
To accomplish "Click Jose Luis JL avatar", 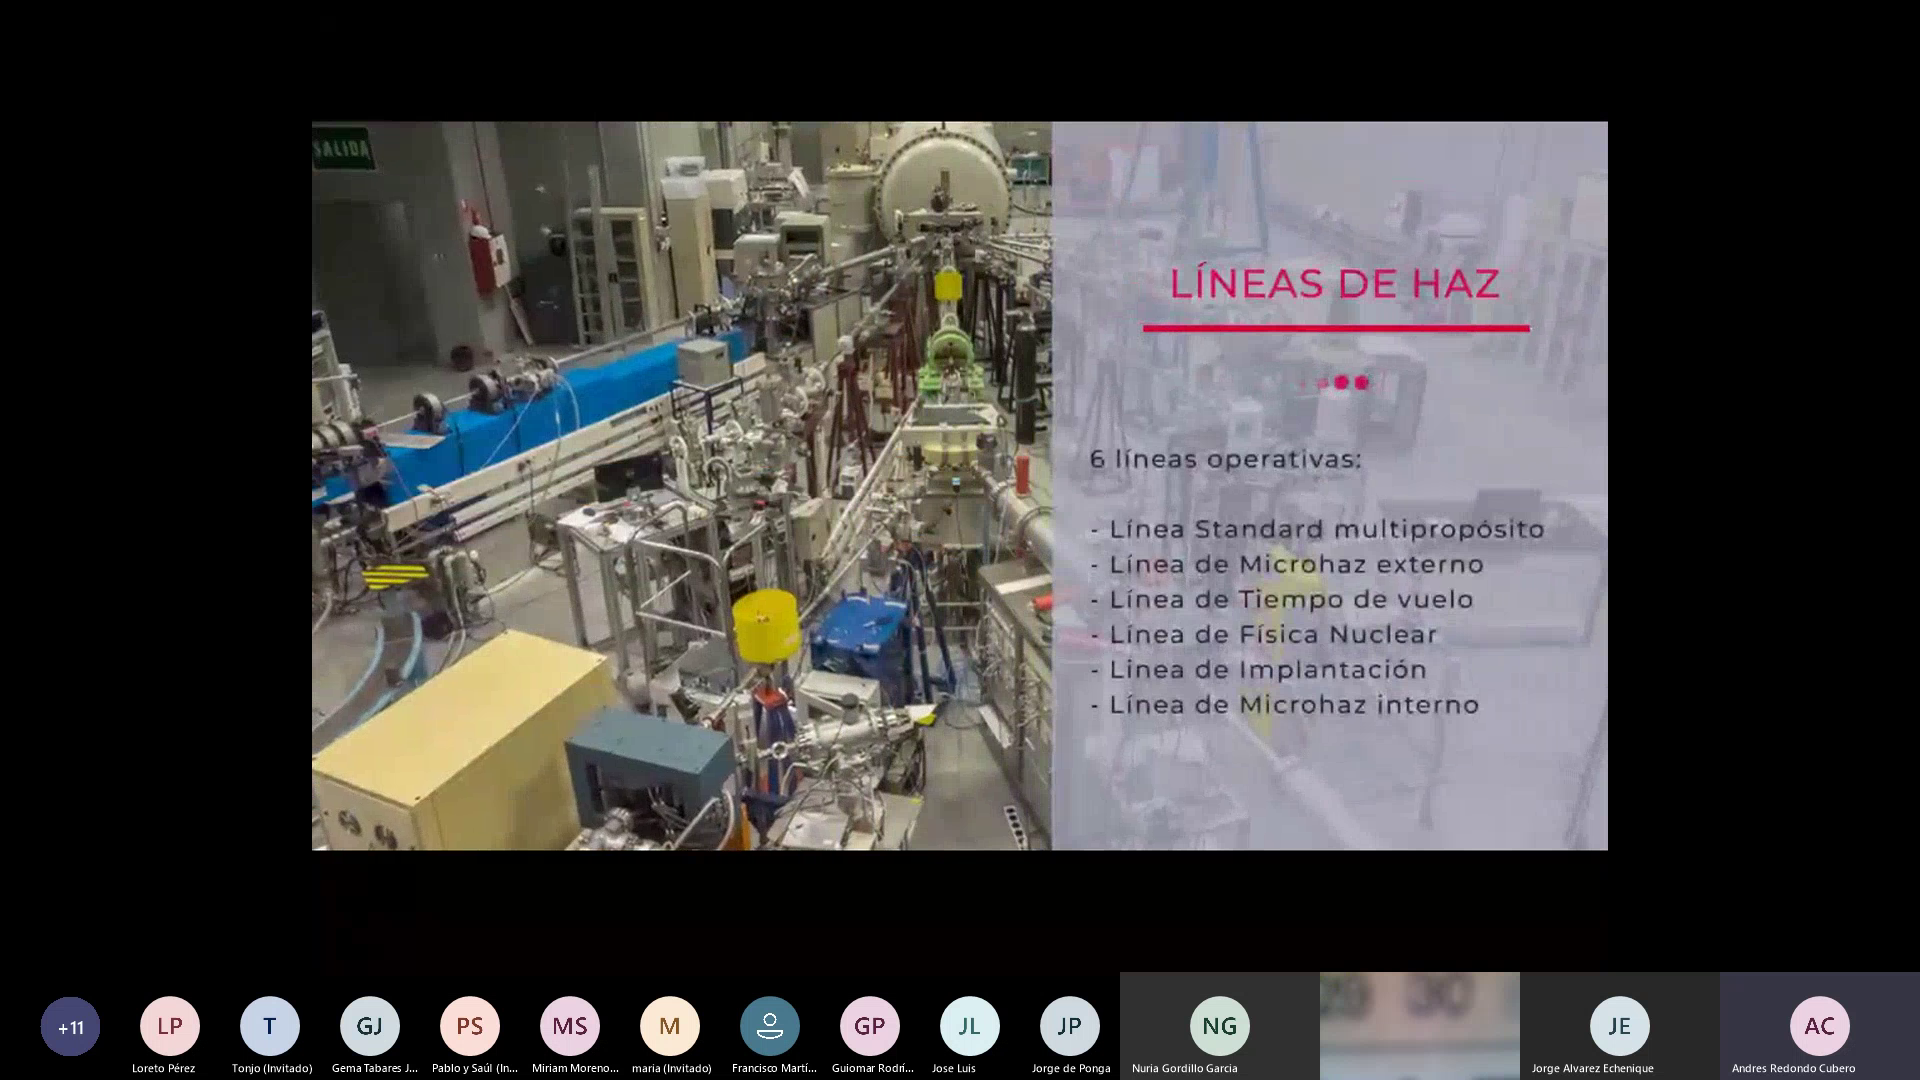I will click(x=970, y=1026).
